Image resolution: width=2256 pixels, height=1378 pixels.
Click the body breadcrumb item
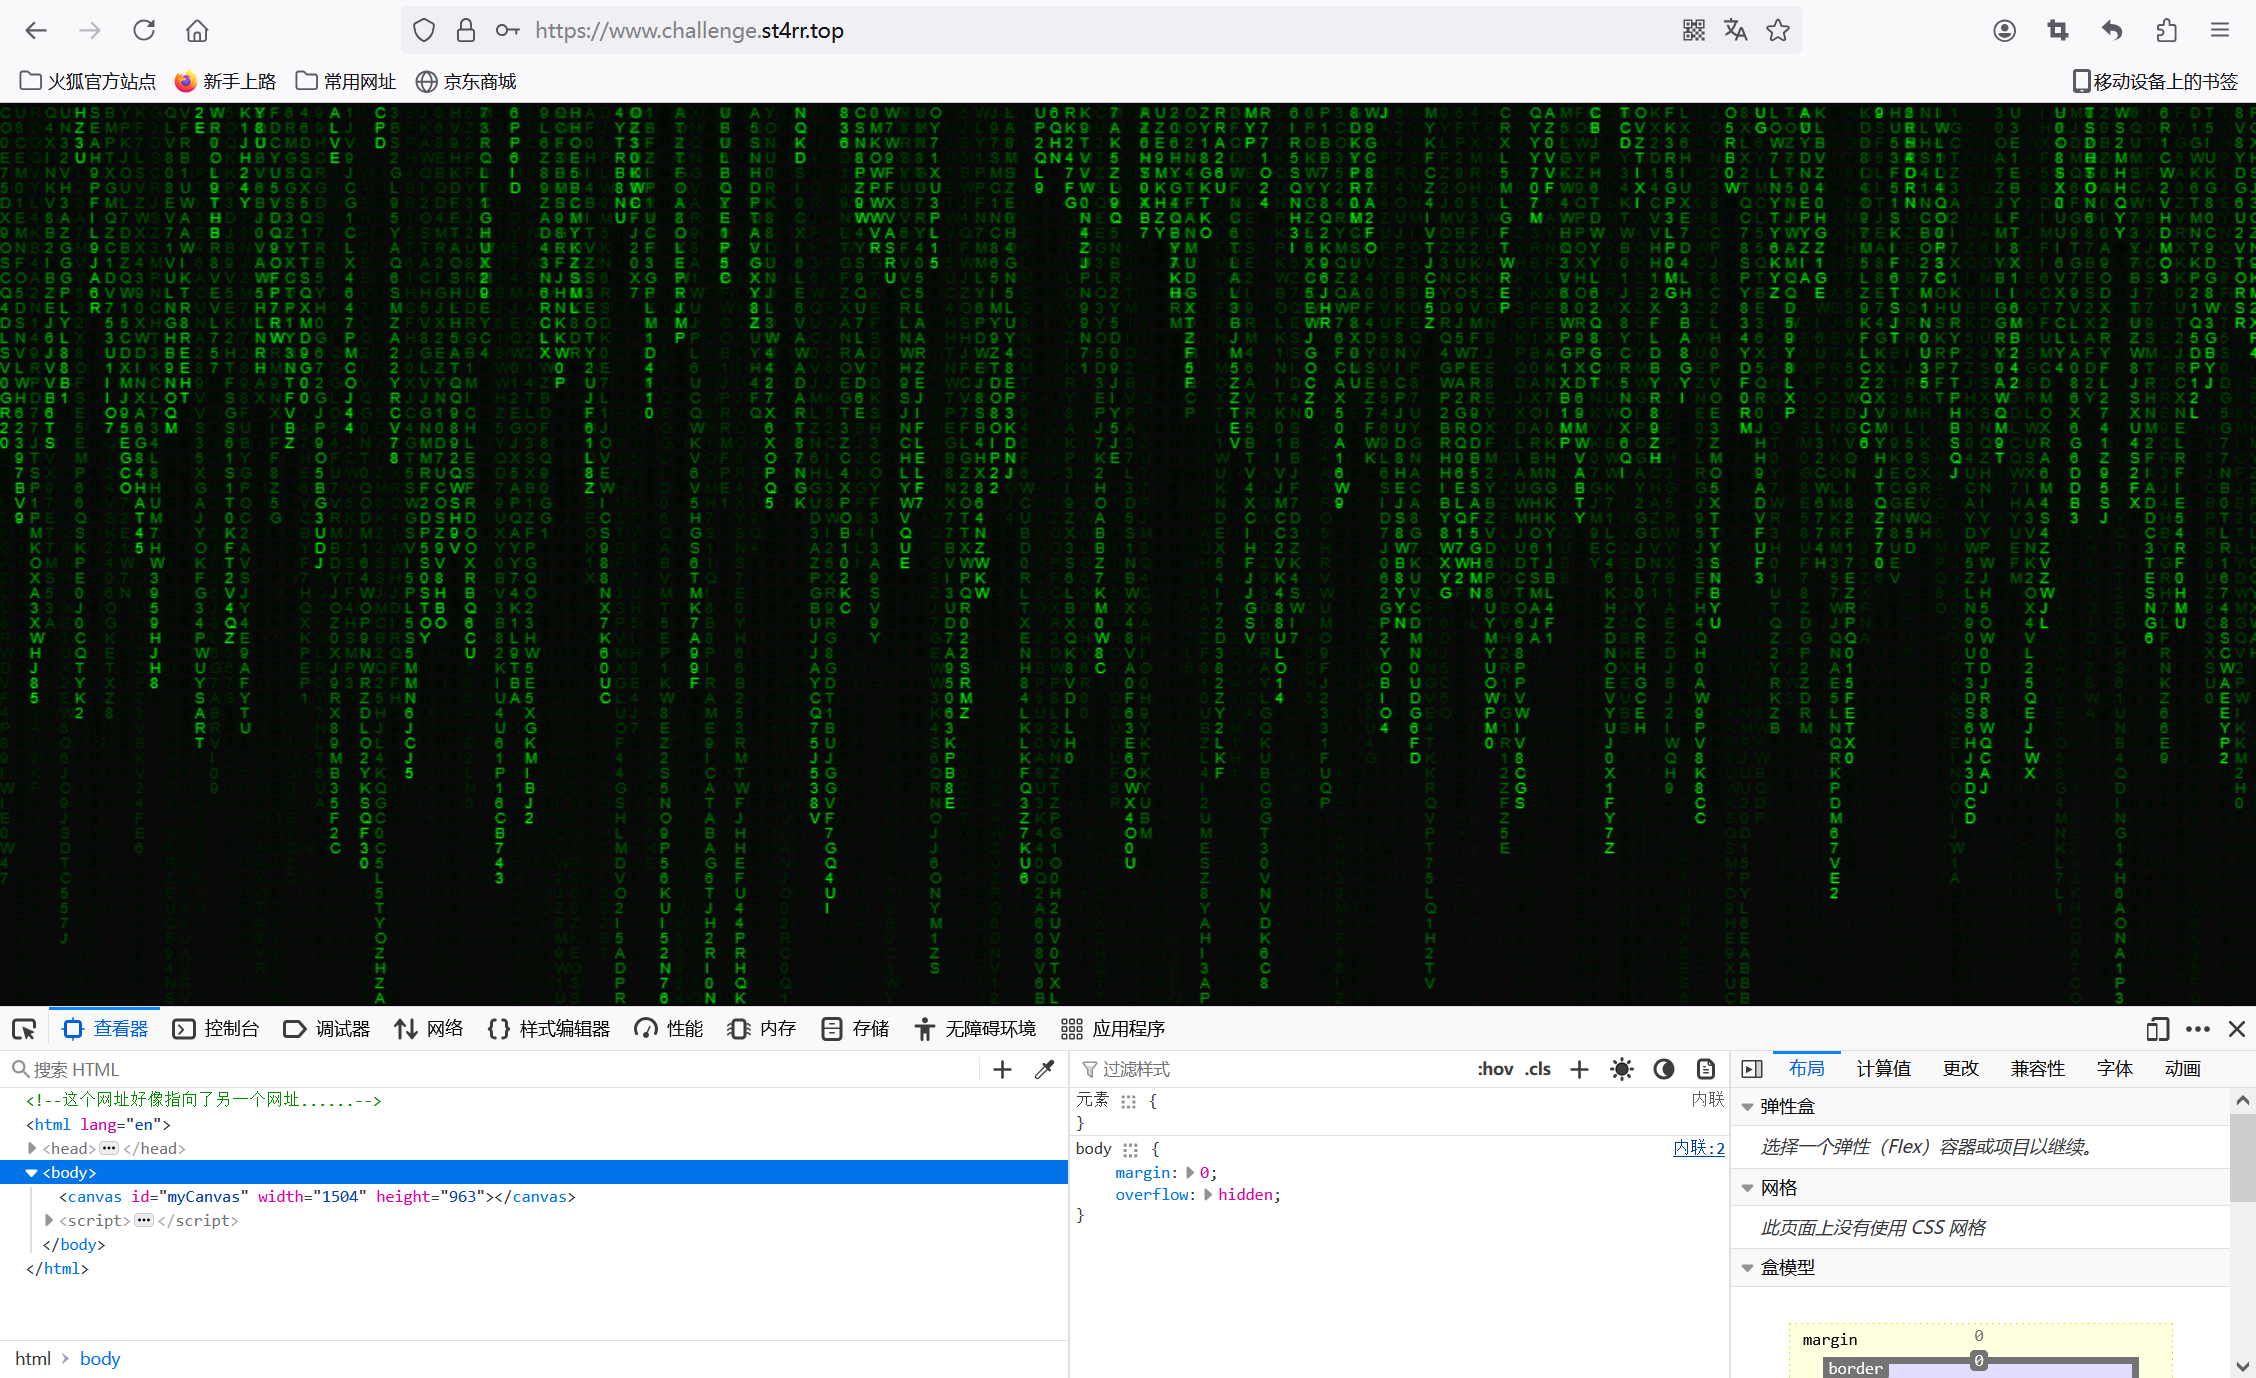100,1359
